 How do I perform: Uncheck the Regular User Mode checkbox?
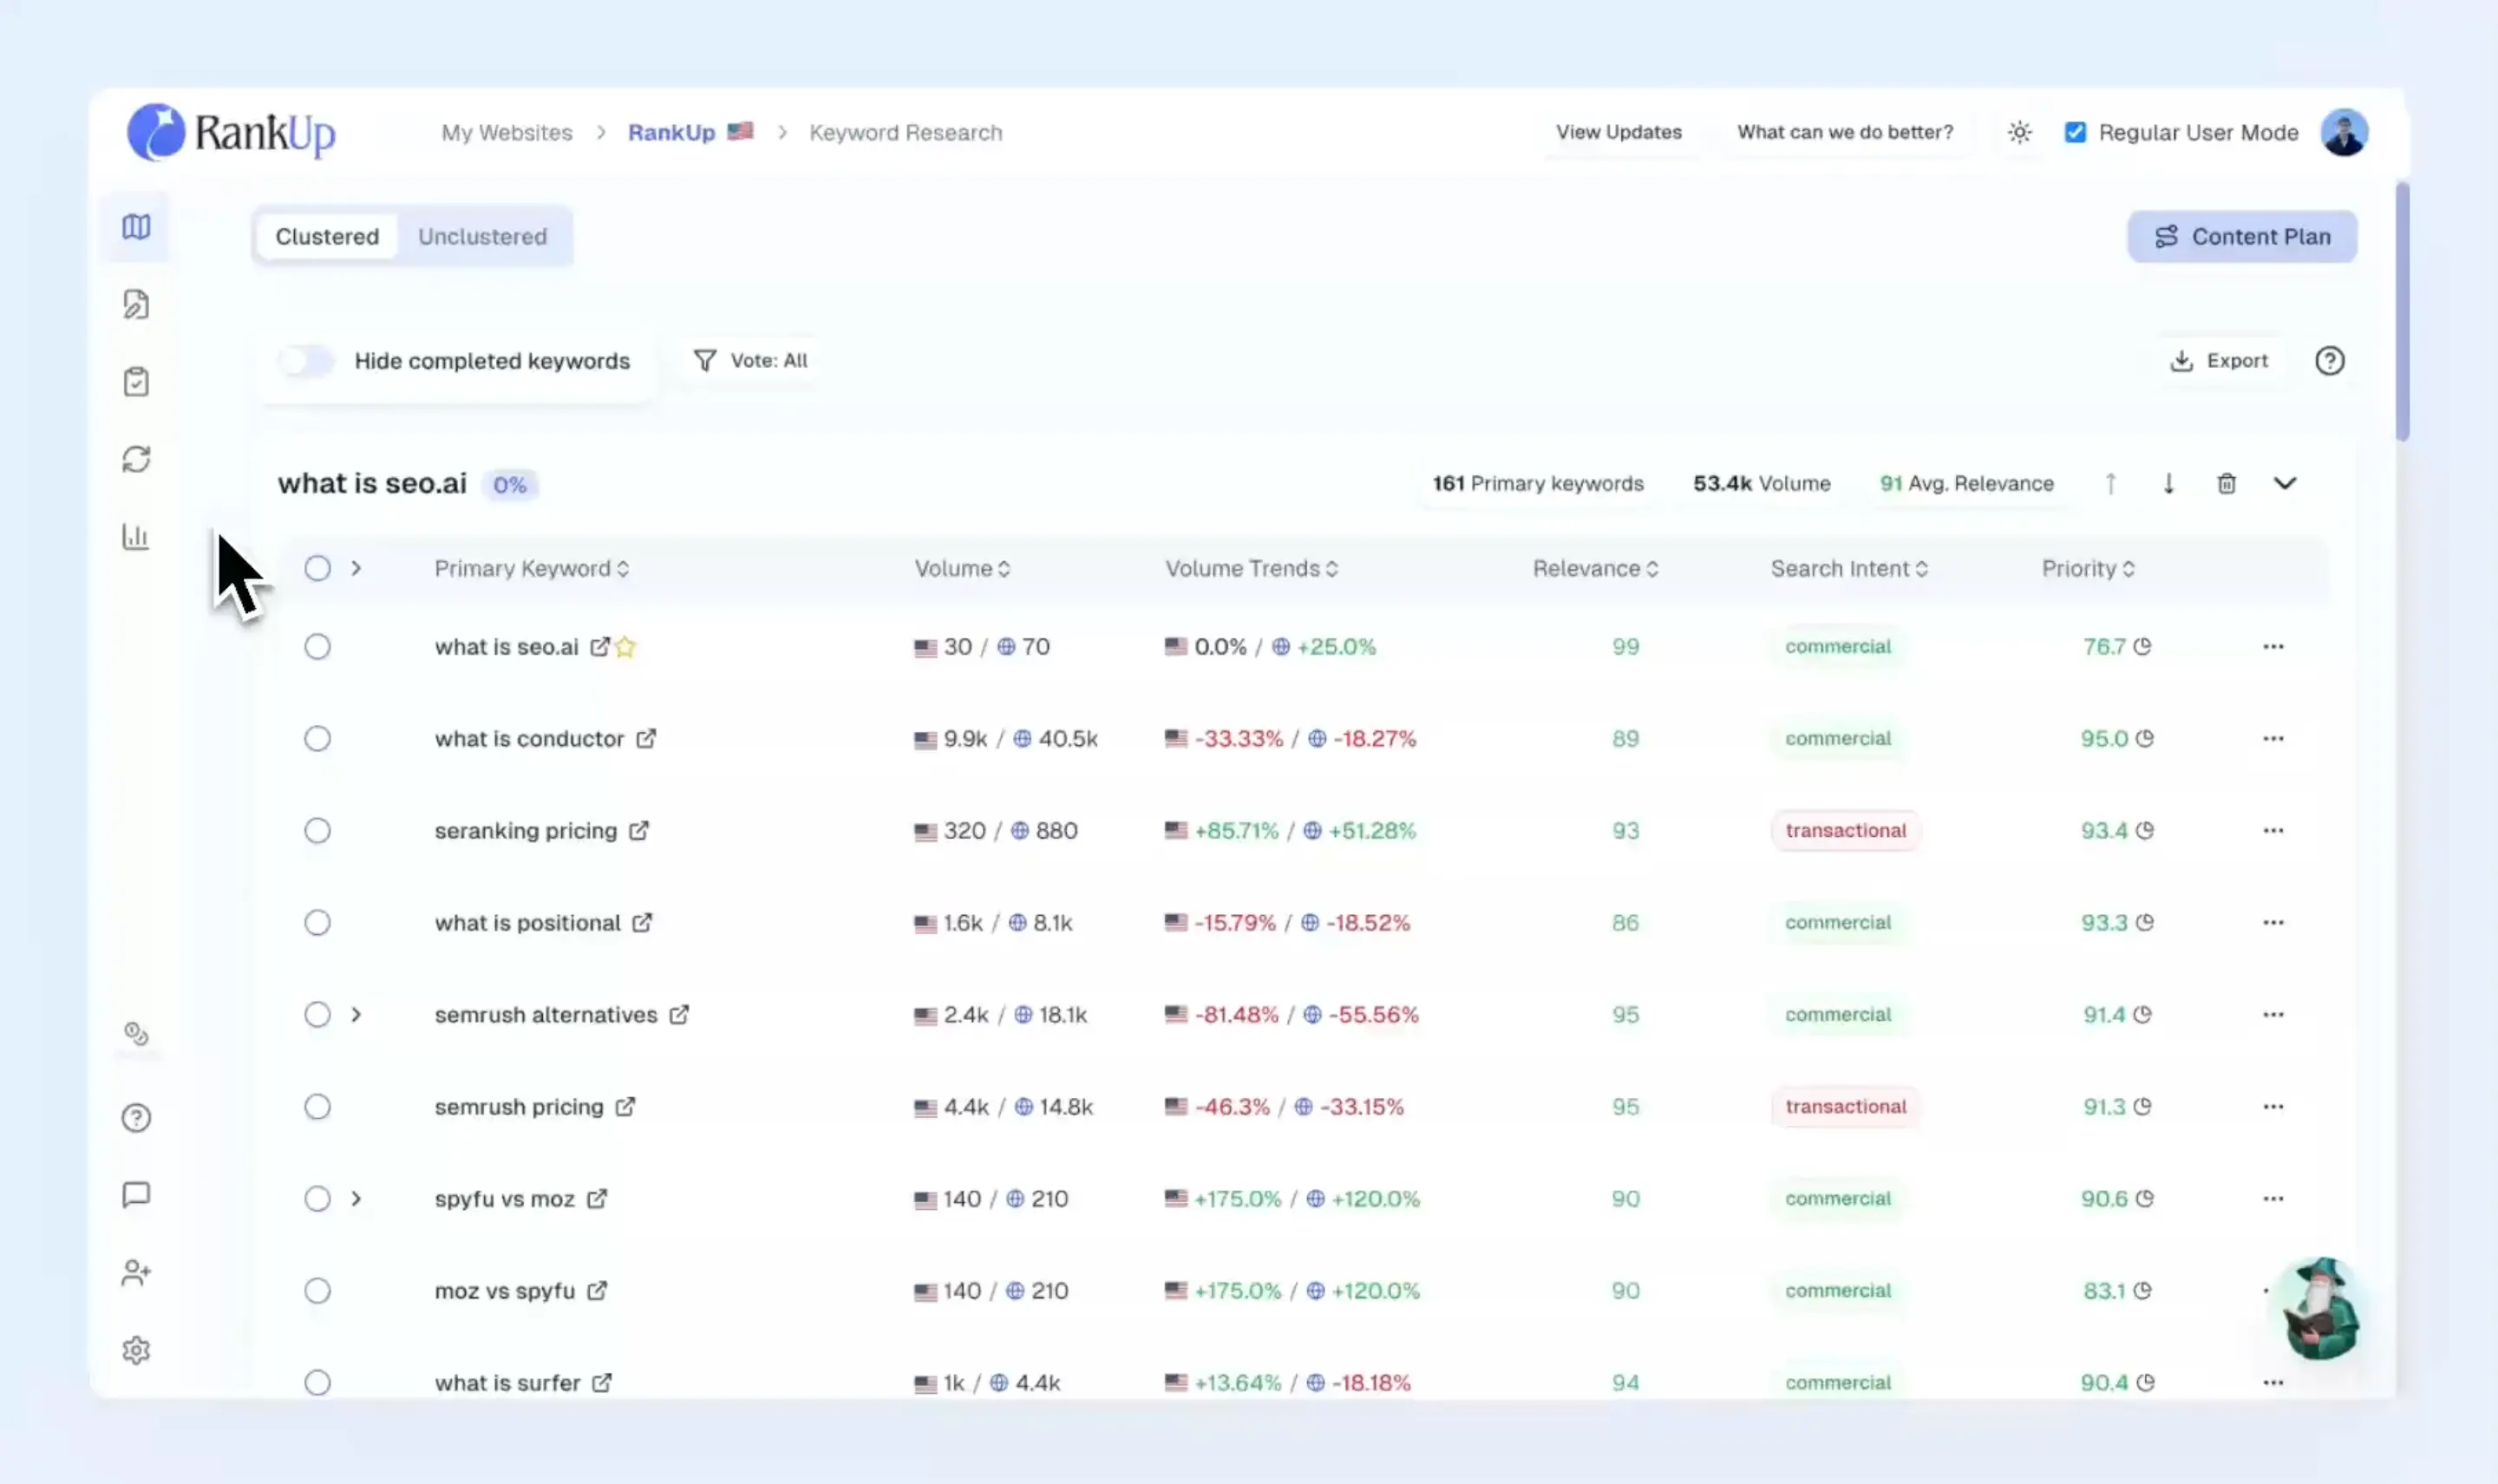[2075, 133]
